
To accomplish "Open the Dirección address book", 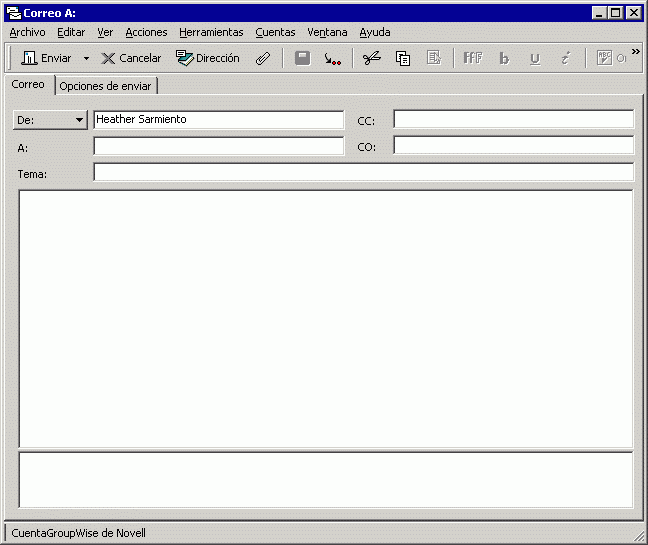I will click(207, 58).
